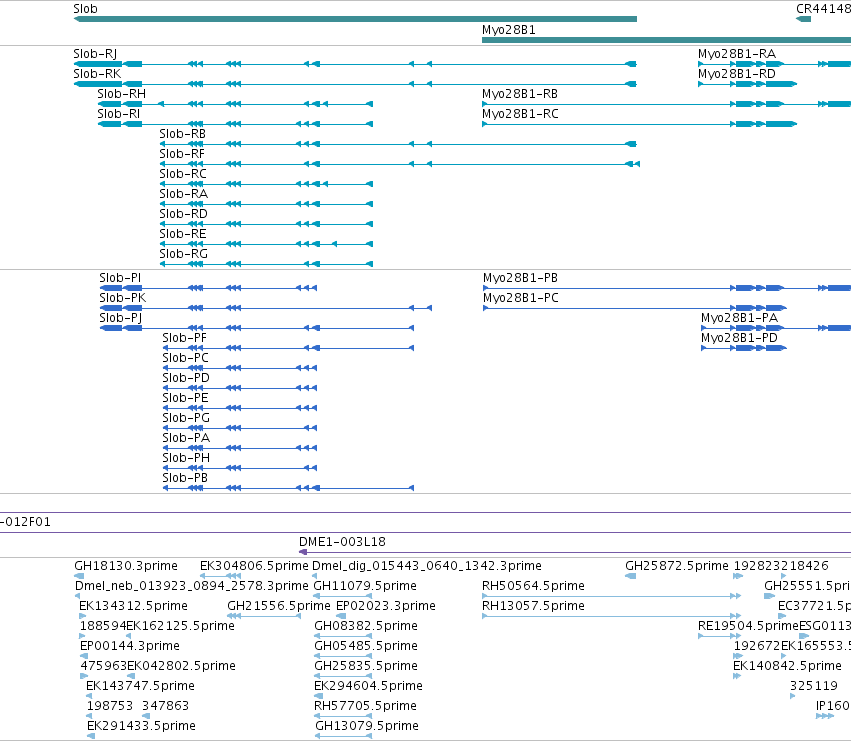Screen dimensions: 851x741
Task: Click the CR44148 gene label
Action: pyautogui.click(x=823, y=9)
